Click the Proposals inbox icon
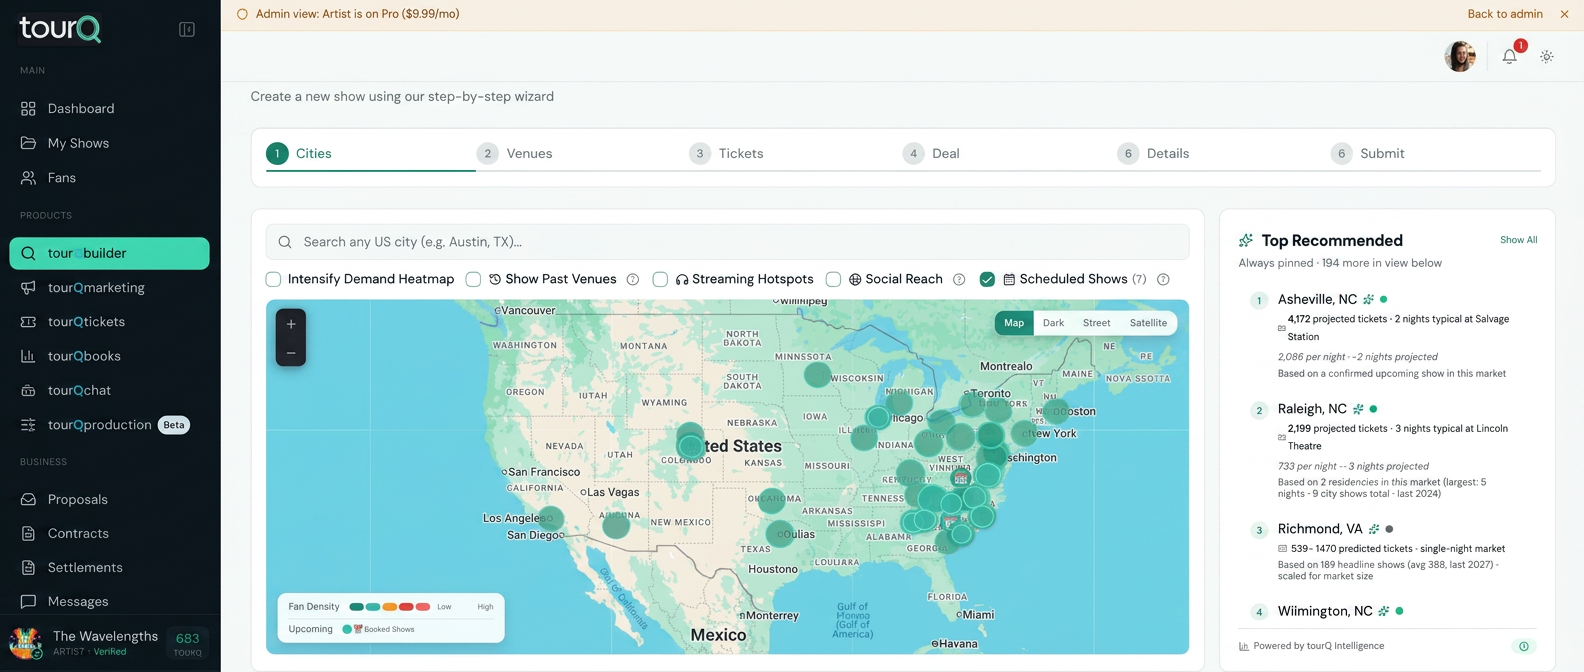 tap(28, 499)
